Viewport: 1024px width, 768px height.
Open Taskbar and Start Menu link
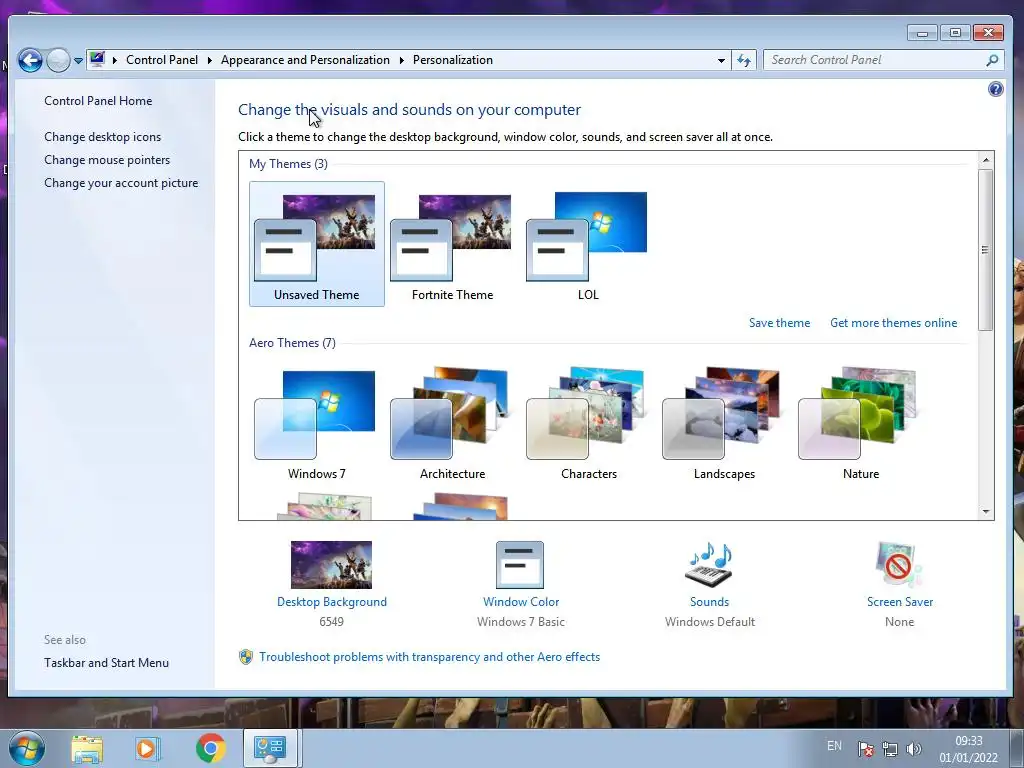tap(106, 663)
